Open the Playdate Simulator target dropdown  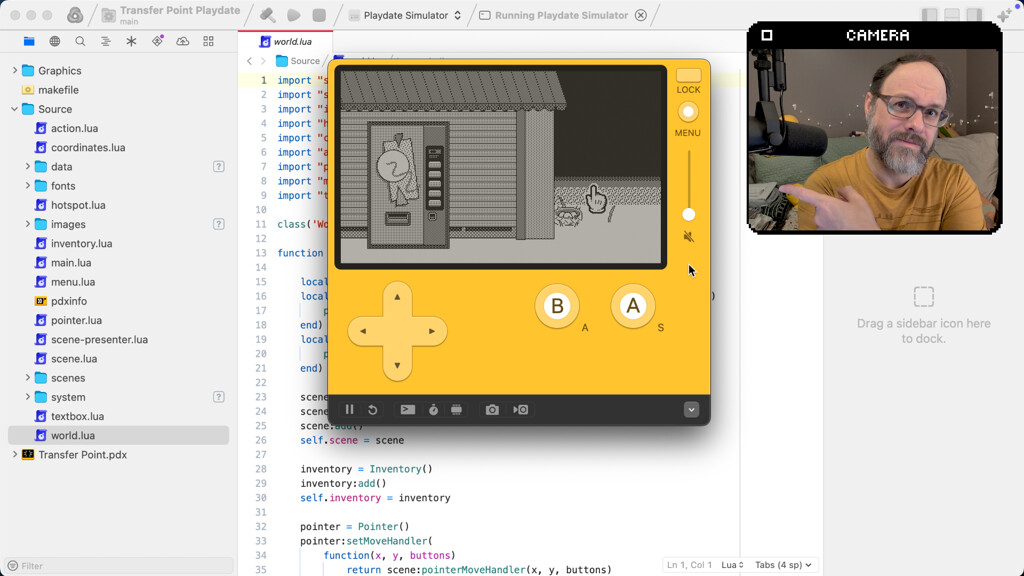click(x=405, y=15)
